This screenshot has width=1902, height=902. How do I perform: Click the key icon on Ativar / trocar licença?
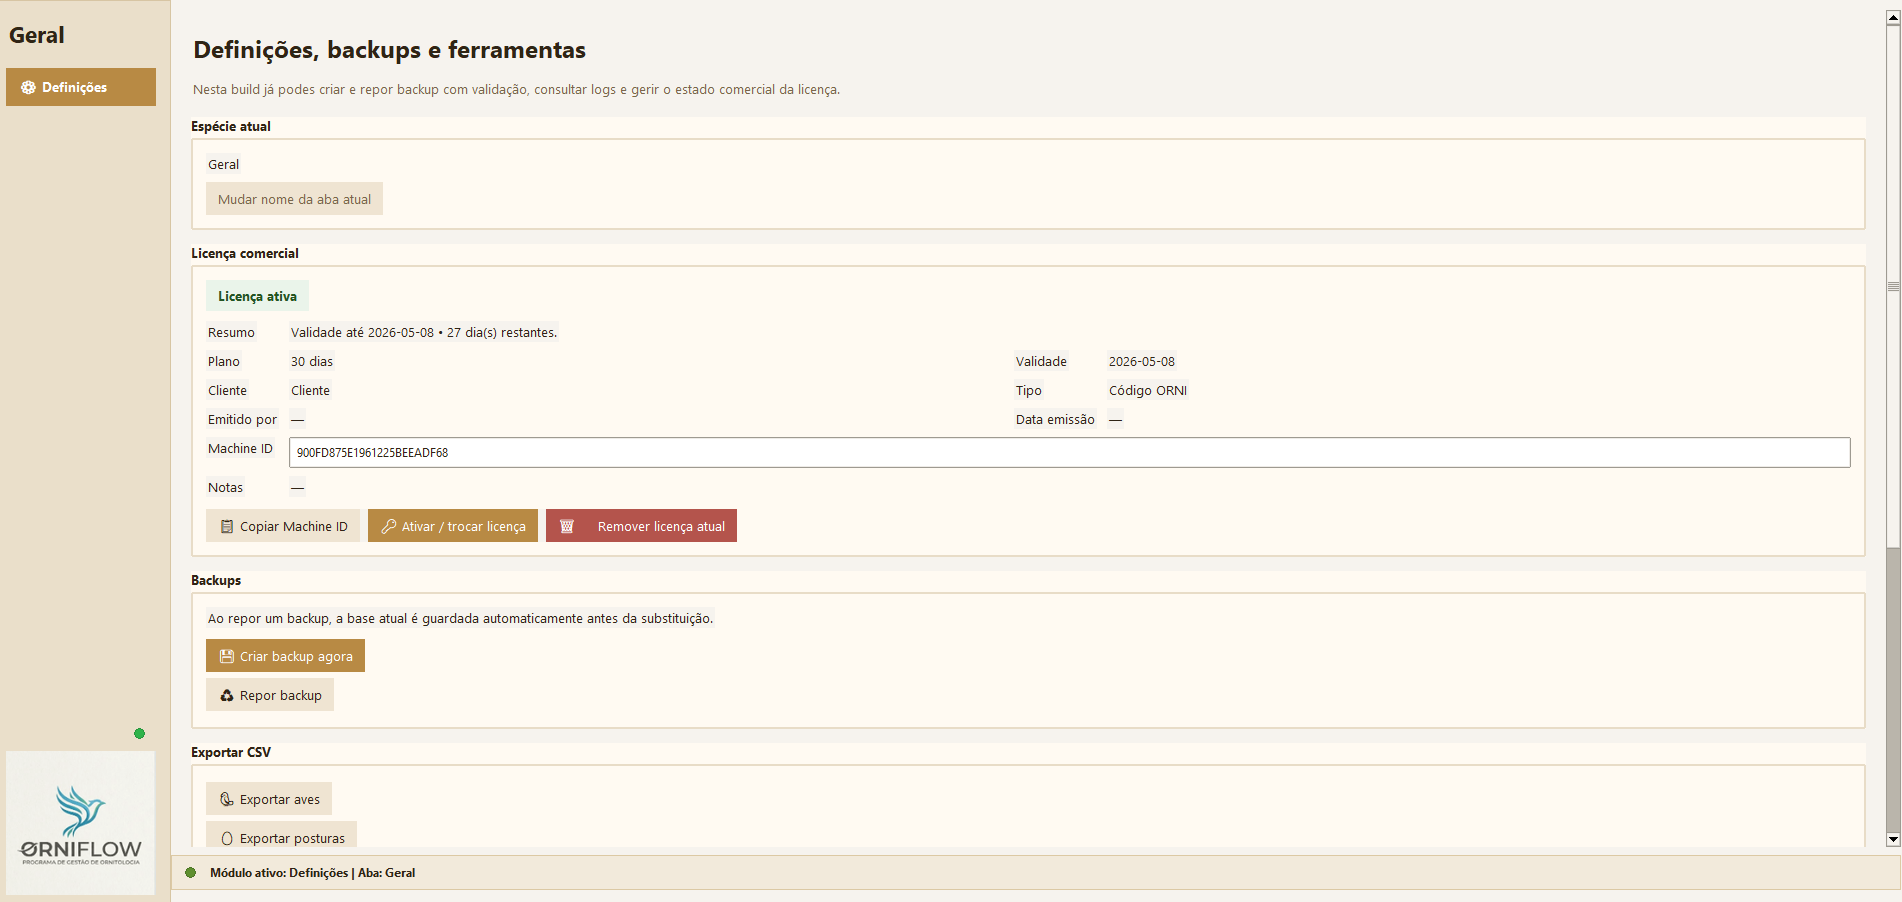point(389,527)
